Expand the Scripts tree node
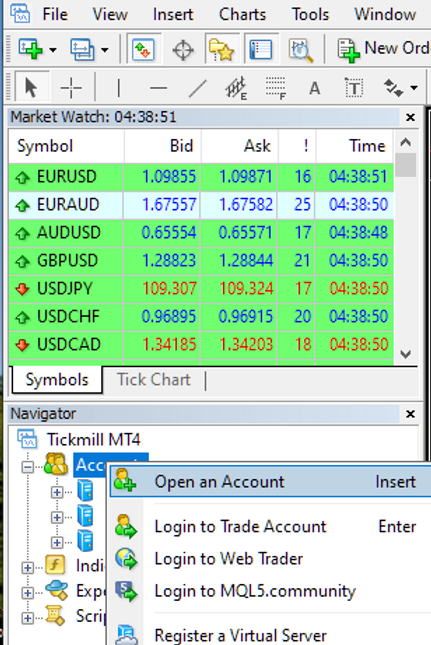 point(28,618)
